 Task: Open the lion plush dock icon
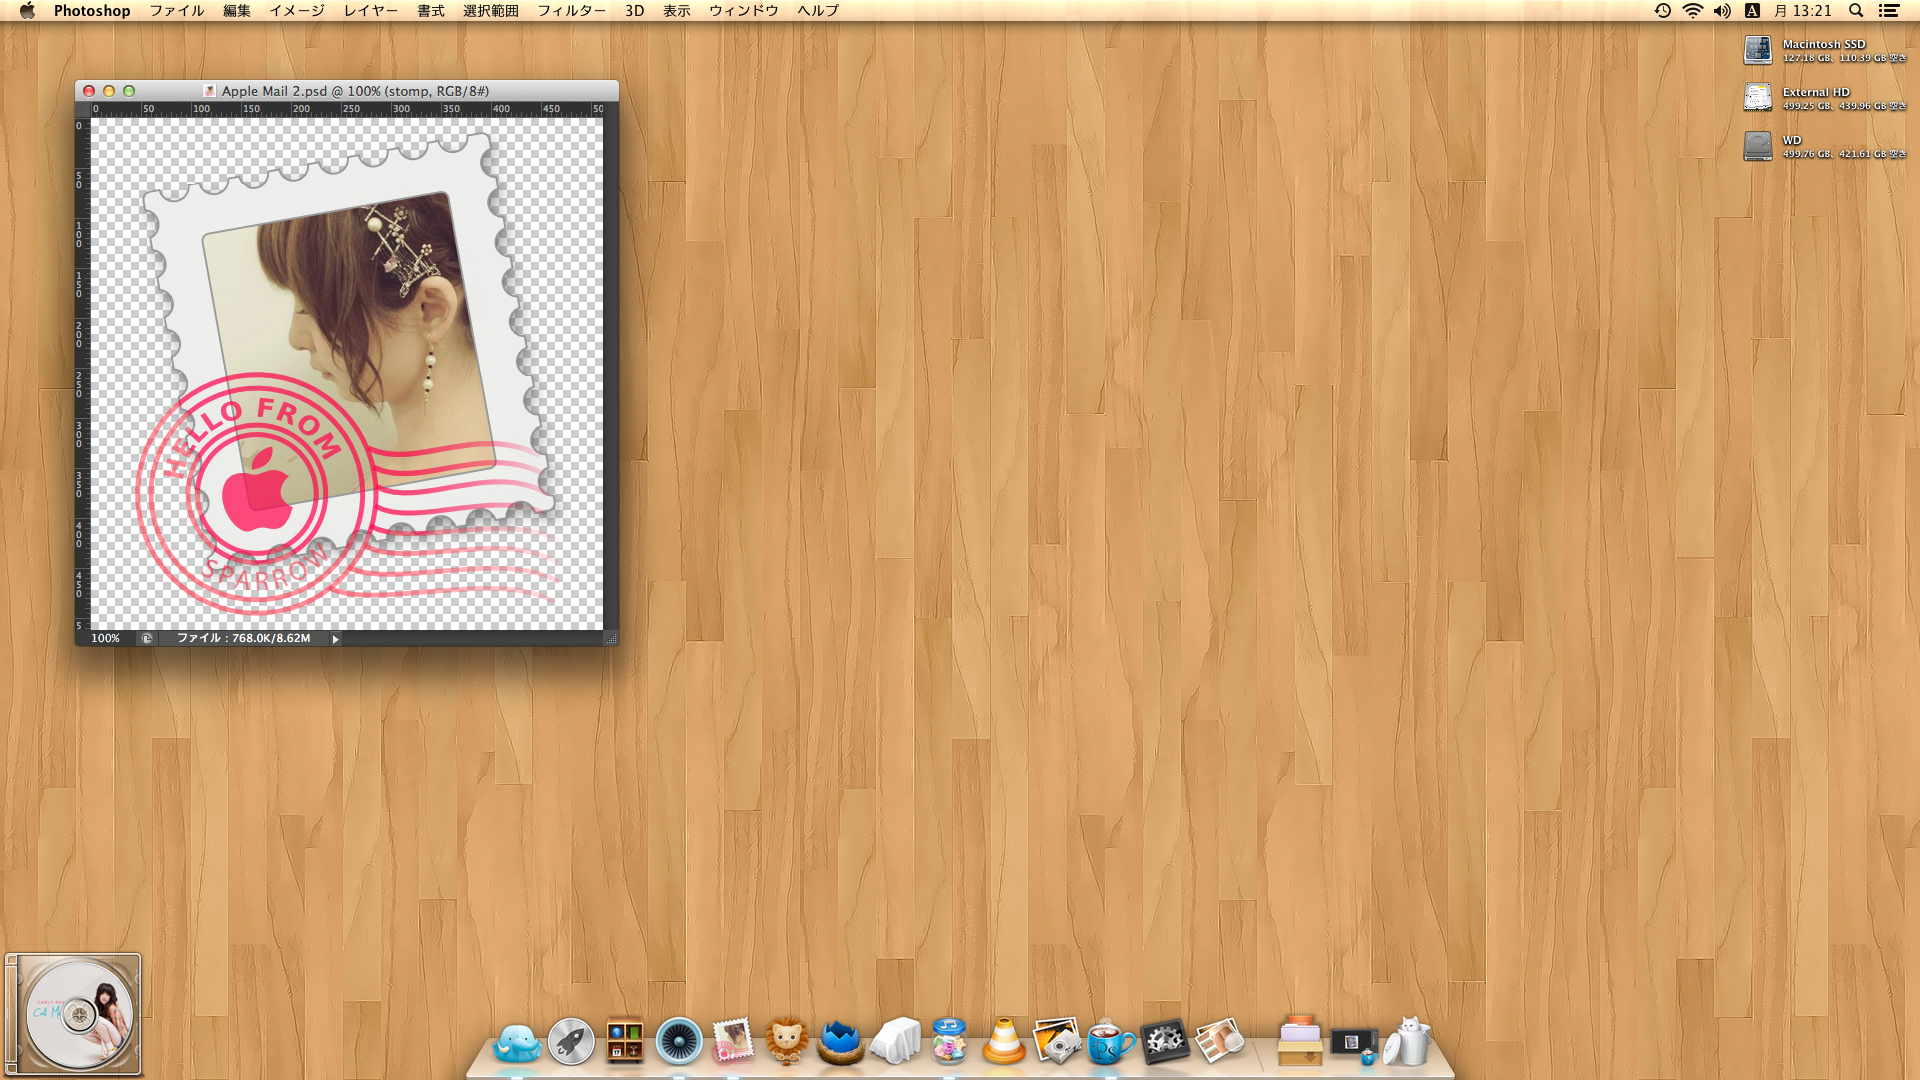click(787, 1041)
